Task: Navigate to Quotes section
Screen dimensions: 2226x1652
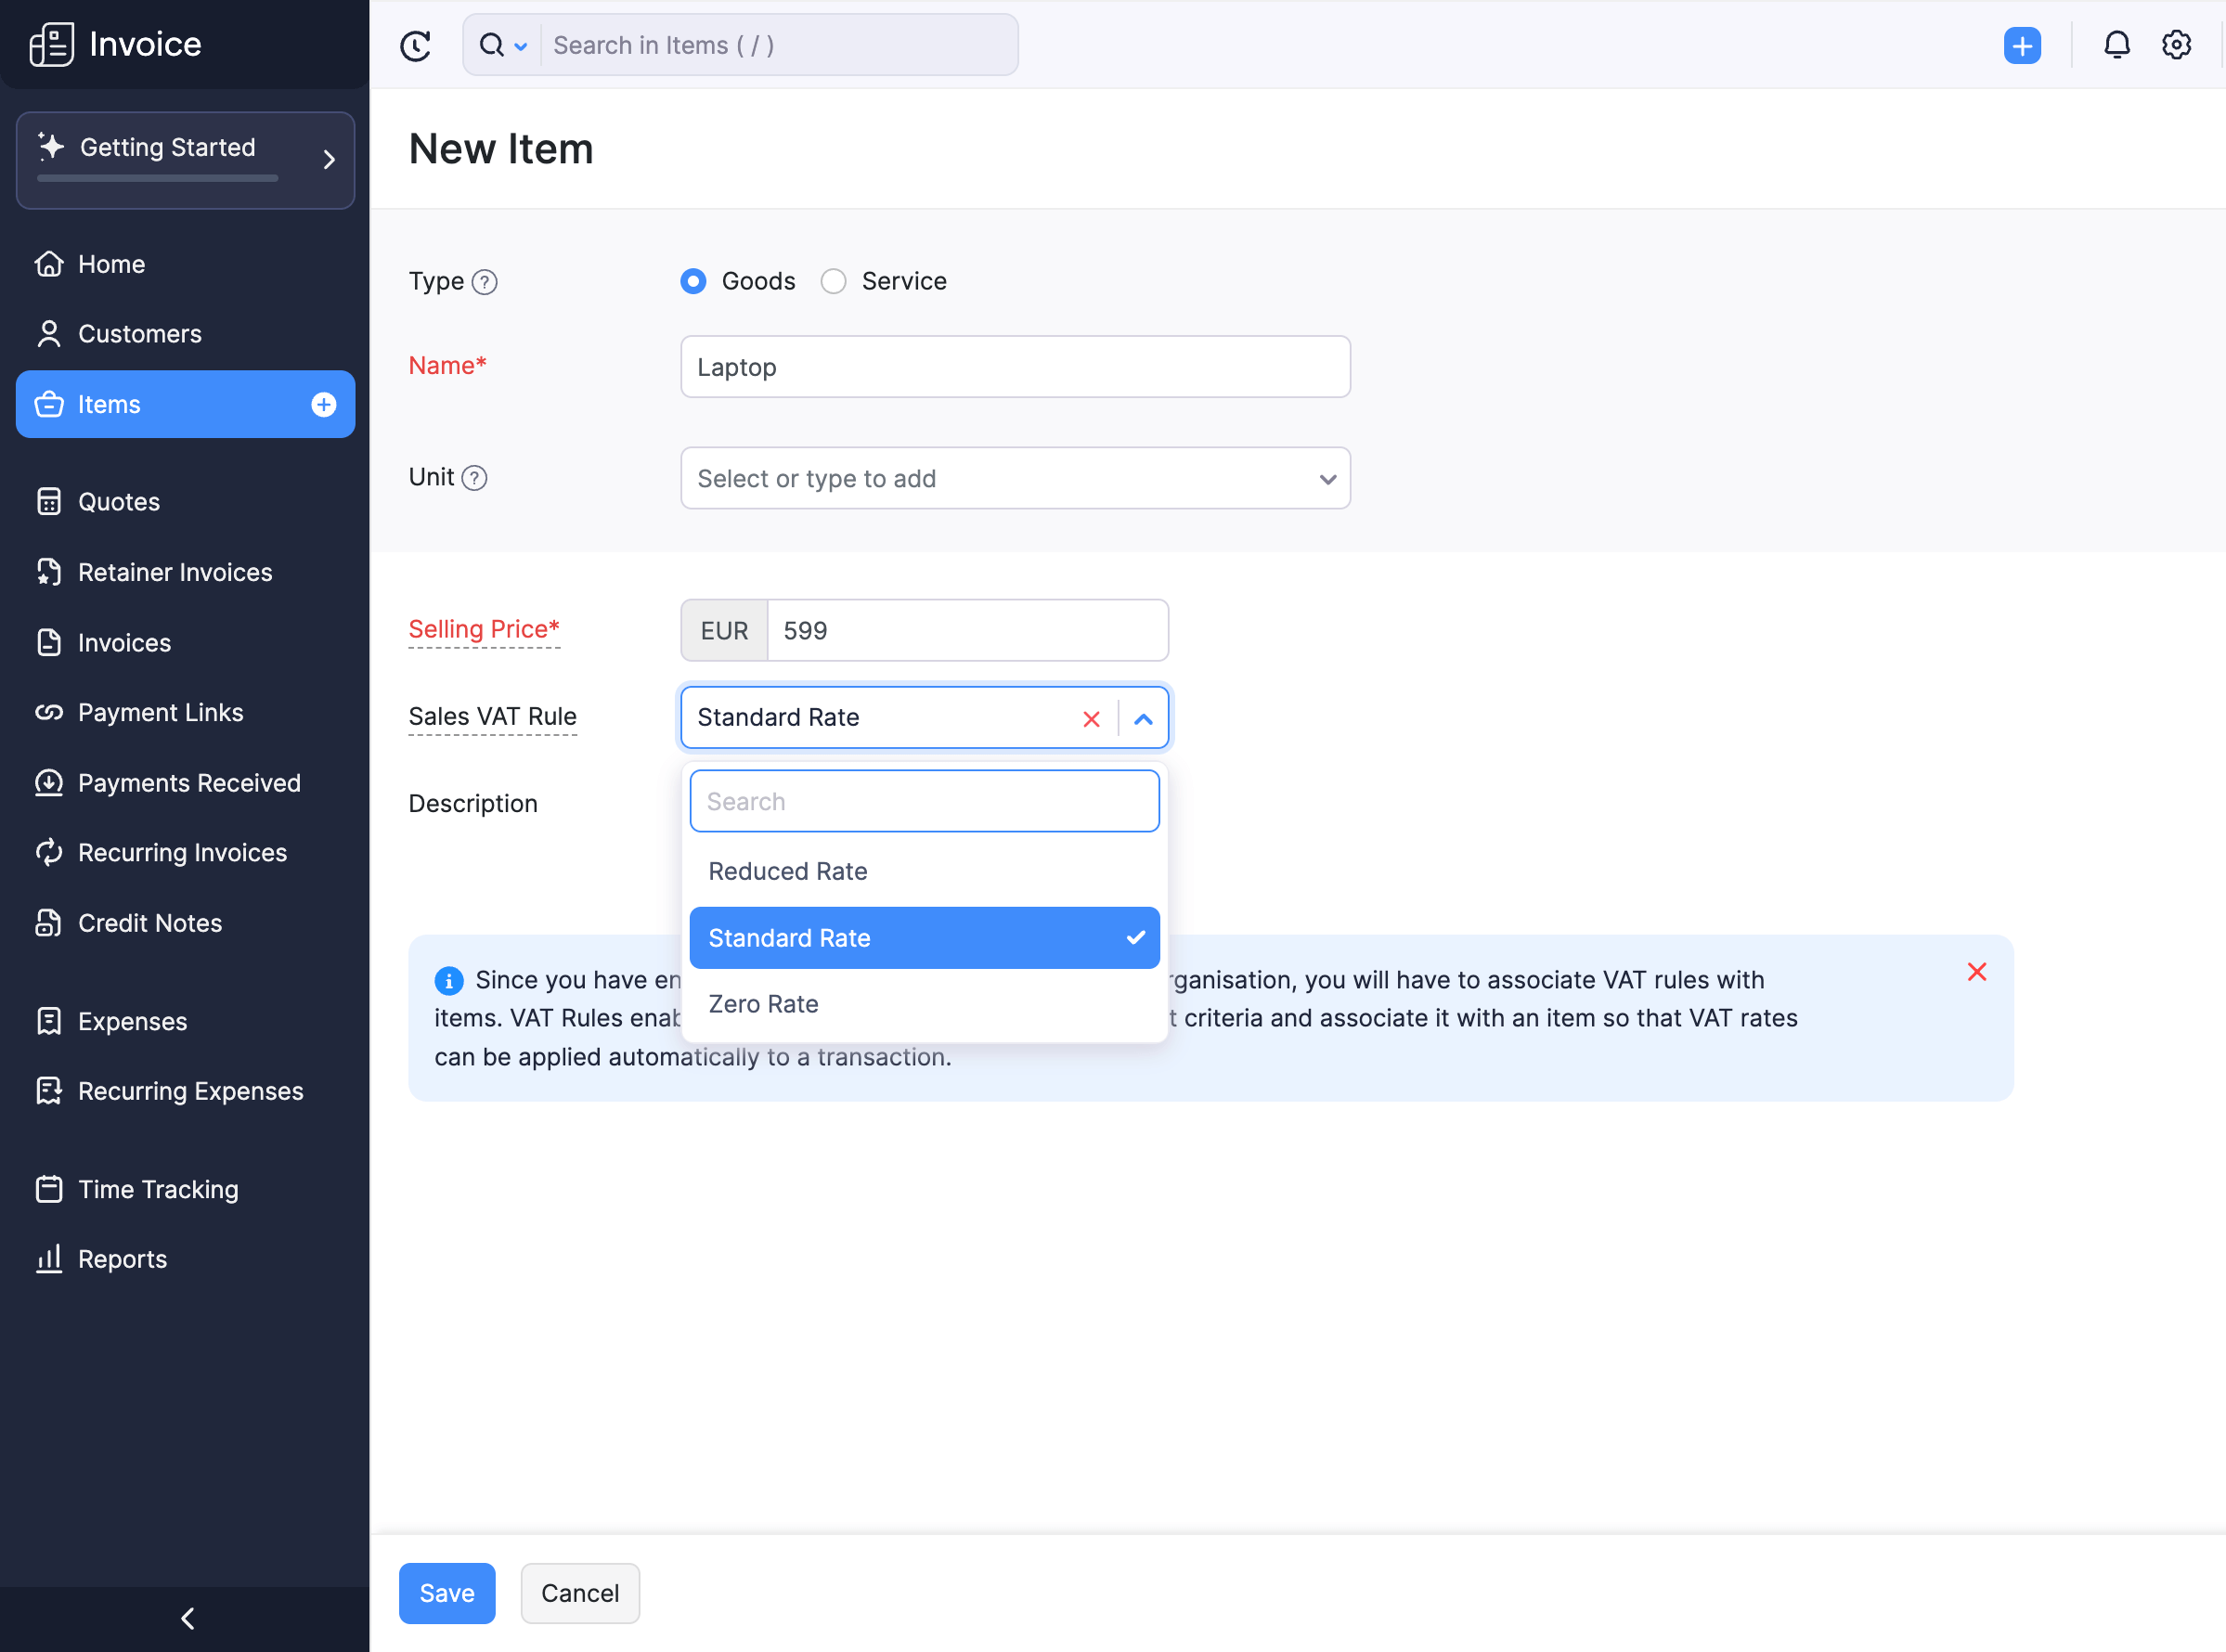Action: pos(118,501)
